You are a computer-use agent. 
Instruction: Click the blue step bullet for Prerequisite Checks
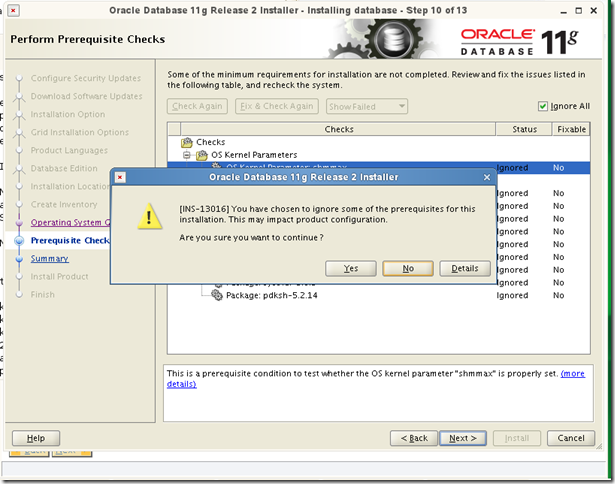click(19, 240)
